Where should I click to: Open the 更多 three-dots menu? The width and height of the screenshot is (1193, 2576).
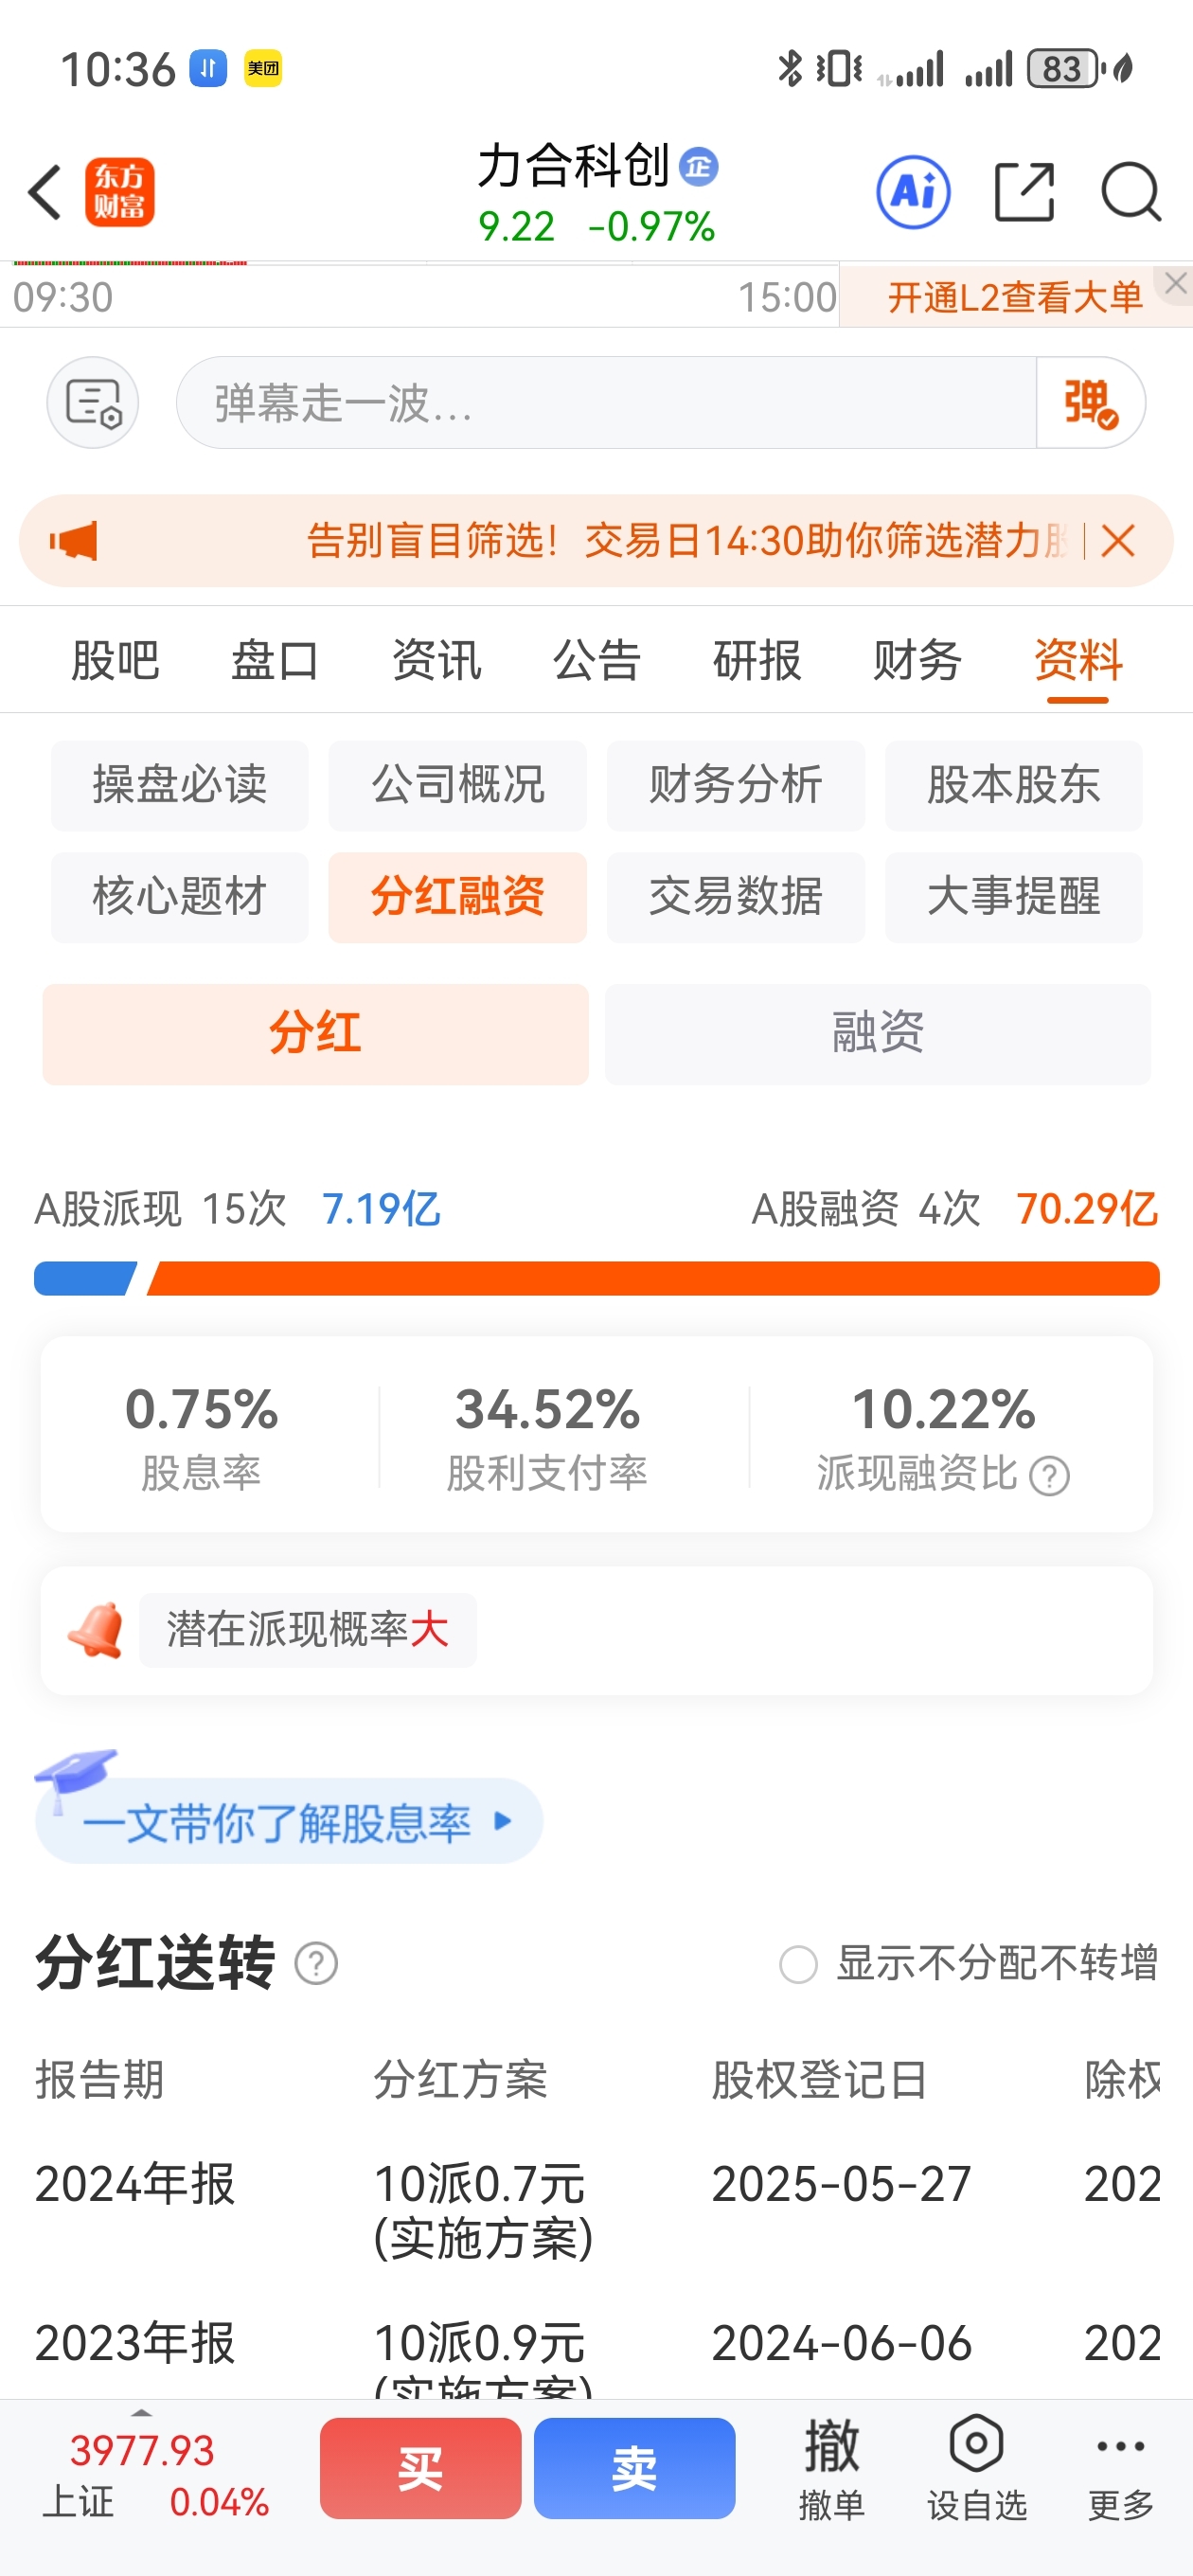tap(1121, 2466)
